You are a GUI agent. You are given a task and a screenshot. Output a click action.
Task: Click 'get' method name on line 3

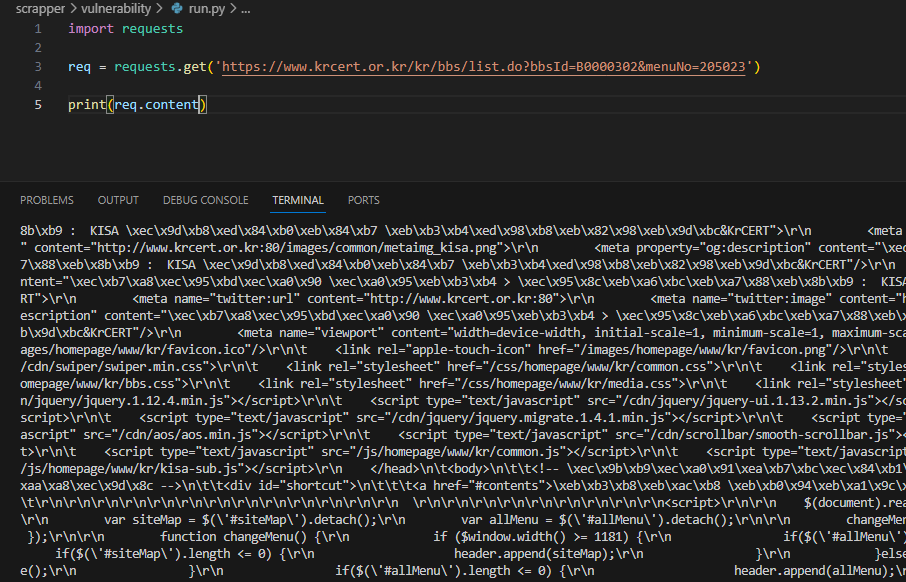(x=195, y=67)
